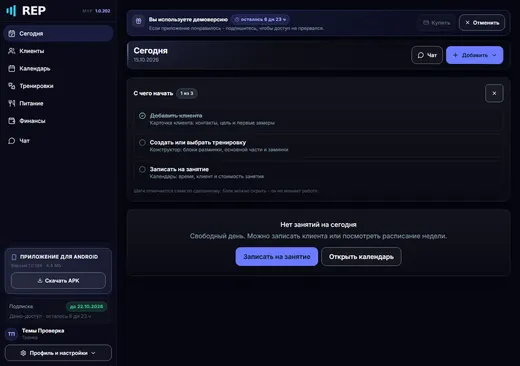Click the chevron in Профиль и настройки
This screenshot has width=520, height=366.
click(x=93, y=353)
